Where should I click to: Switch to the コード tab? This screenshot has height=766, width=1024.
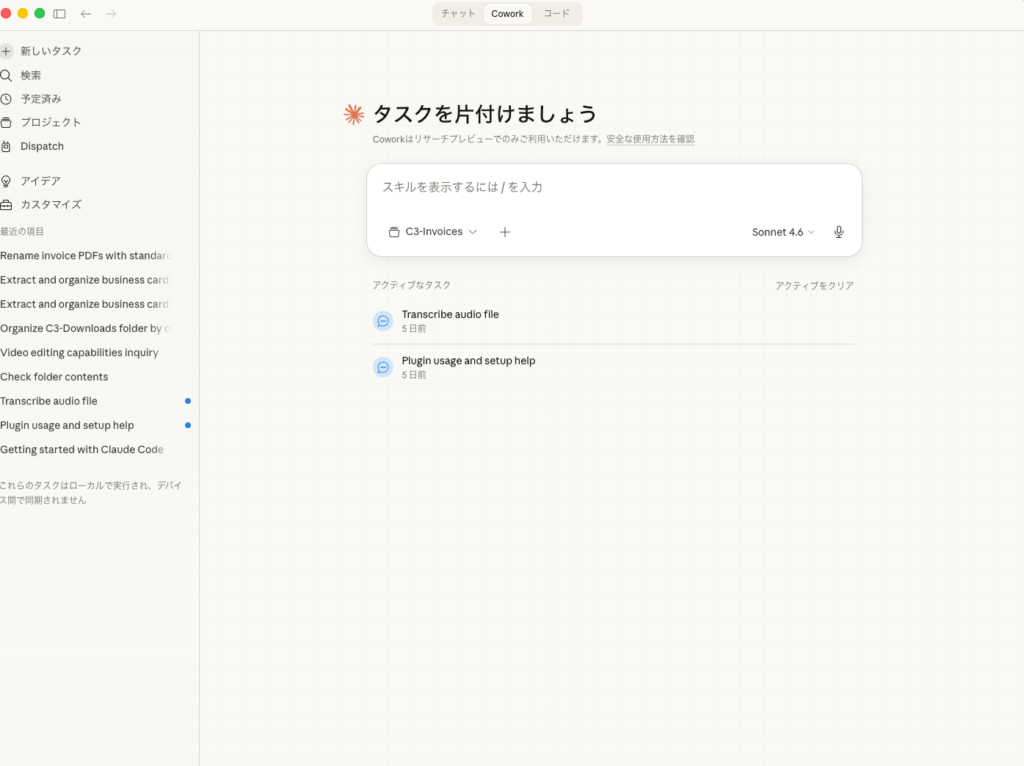tap(556, 14)
